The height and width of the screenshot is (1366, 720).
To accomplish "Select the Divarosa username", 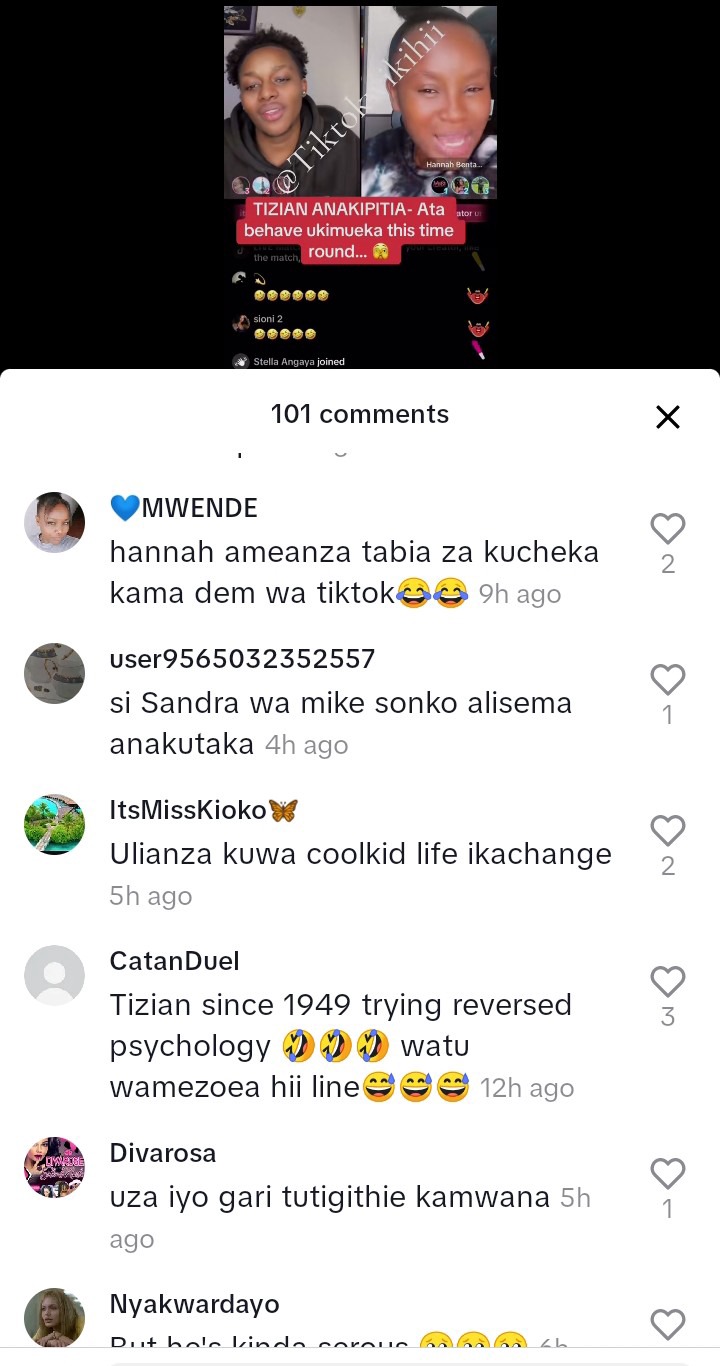I will tap(163, 1153).
